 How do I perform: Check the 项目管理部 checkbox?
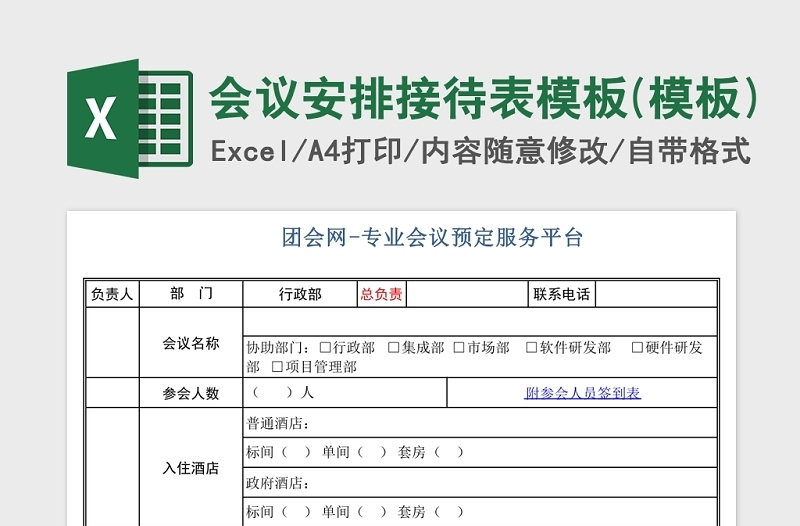(277, 367)
